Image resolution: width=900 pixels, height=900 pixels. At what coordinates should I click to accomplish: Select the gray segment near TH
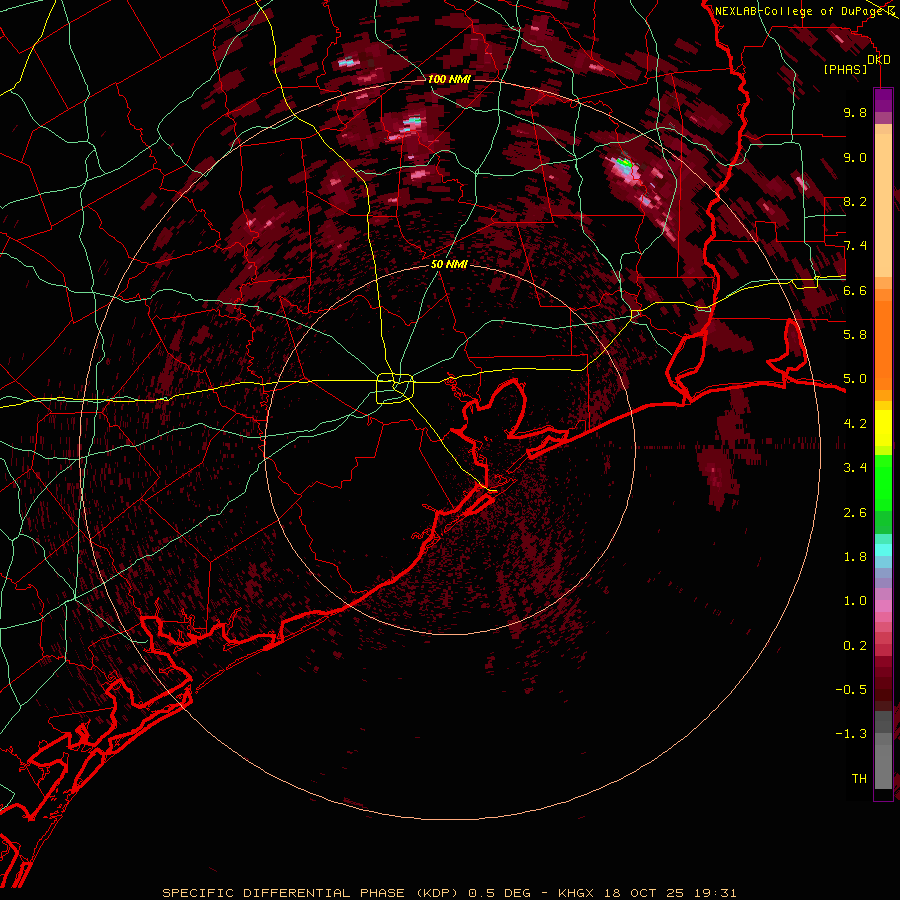click(883, 766)
